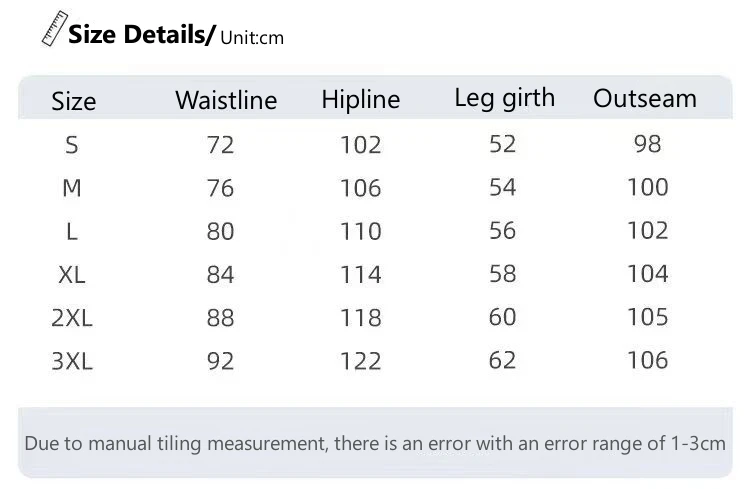Viewport: 750px width, 489px height.
Task: Click the Unit:cm label
Action: [x=251, y=38]
